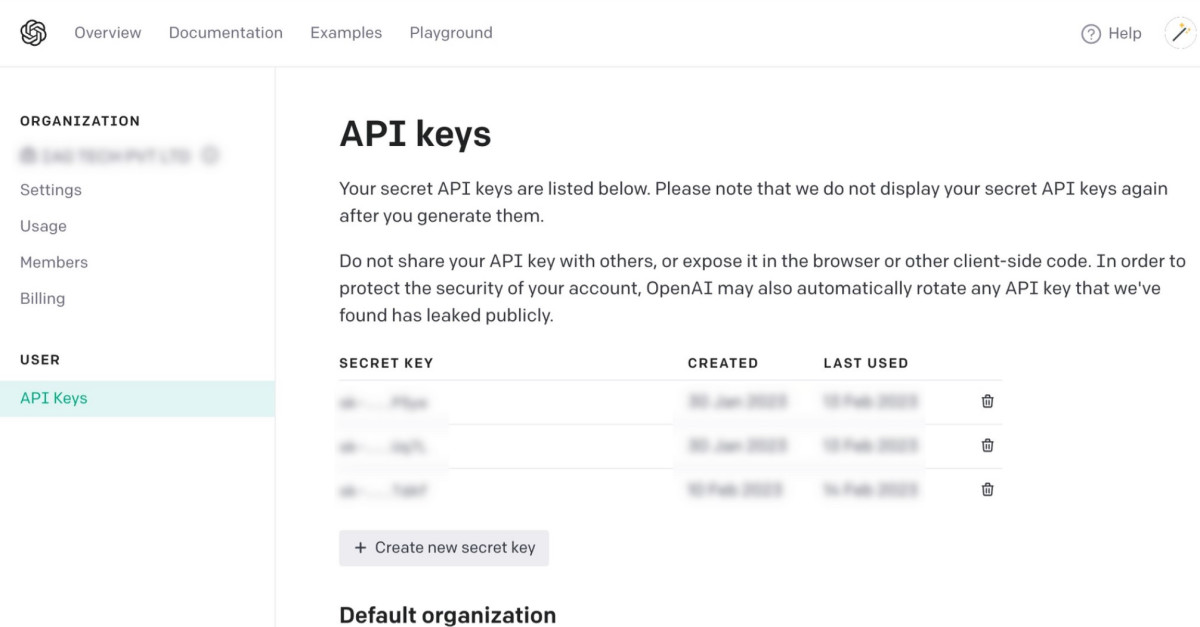The image size is (1200, 627).
Task: Open the profile avatar in top right
Action: pyautogui.click(x=1181, y=33)
